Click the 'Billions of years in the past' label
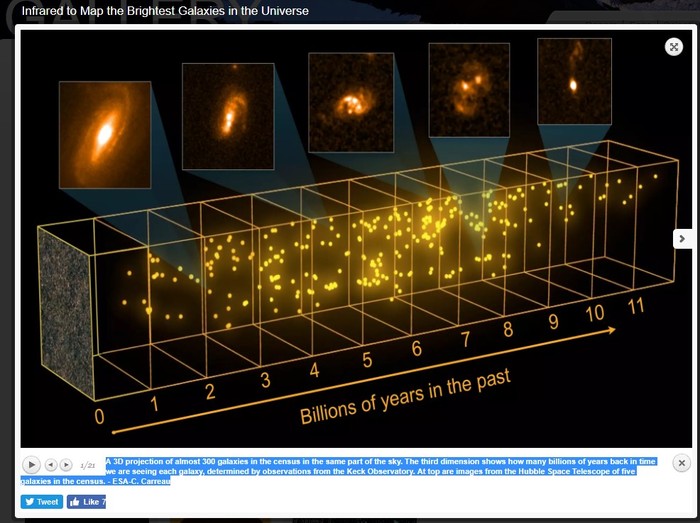700x523 pixels. pyautogui.click(x=405, y=397)
